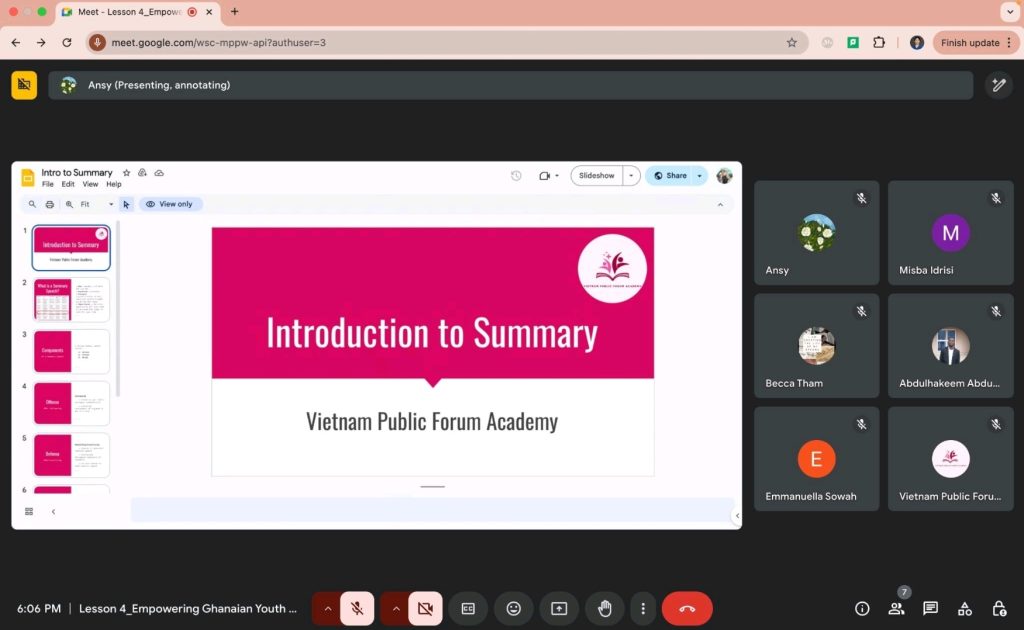Expand audio settings arrow beside microphone
This screenshot has width=1024, height=630.
[327, 608]
